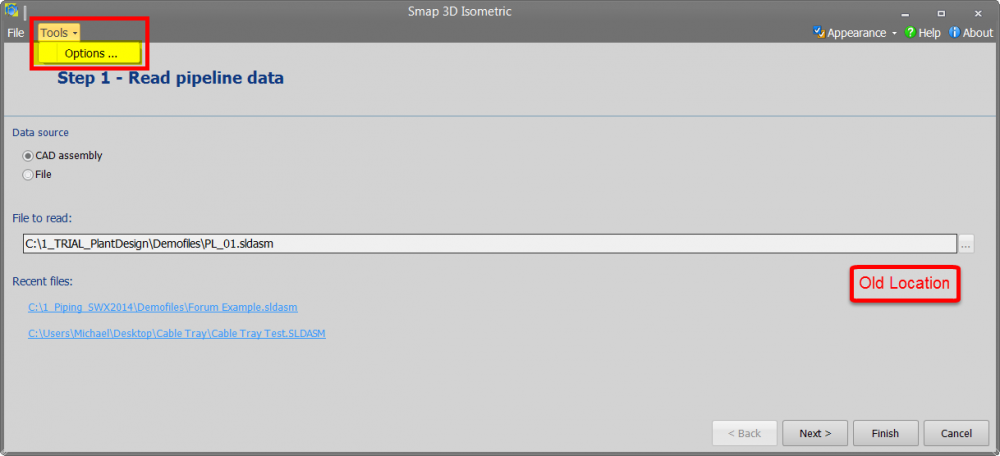Expand the Appearance dropdown arrow
Image resolution: width=1000 pixels, height=456 pixels.
click(x=894, y=33)
